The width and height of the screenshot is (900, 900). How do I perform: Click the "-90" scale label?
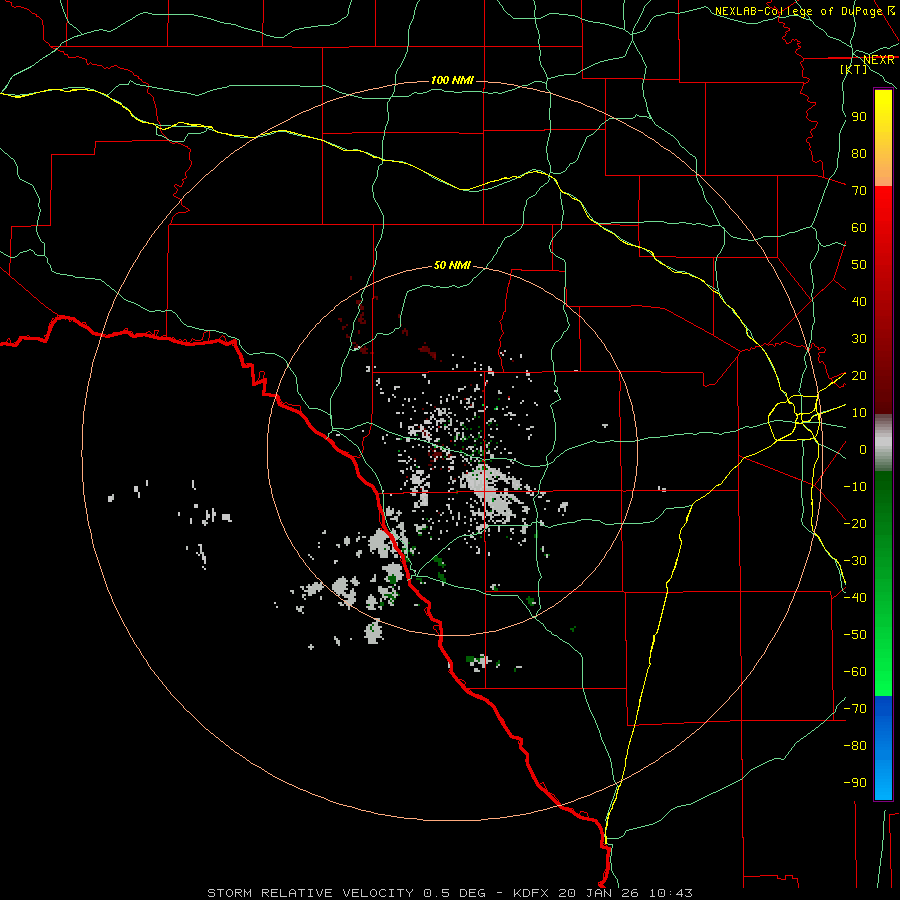[855, 783]
